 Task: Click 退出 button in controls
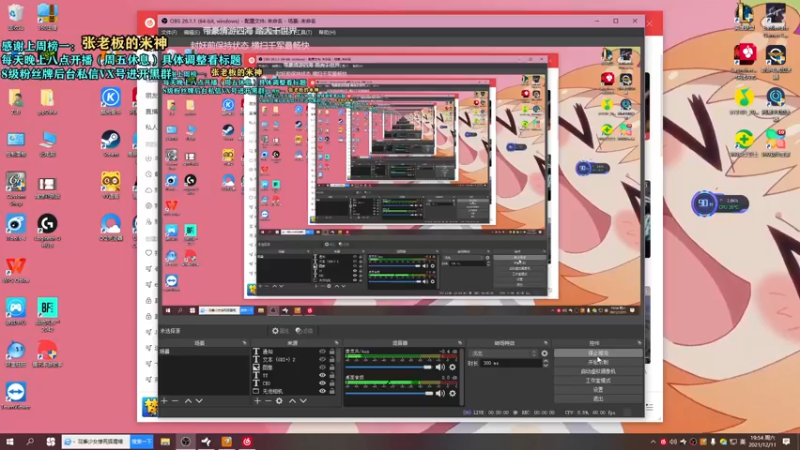coord(598,399)
